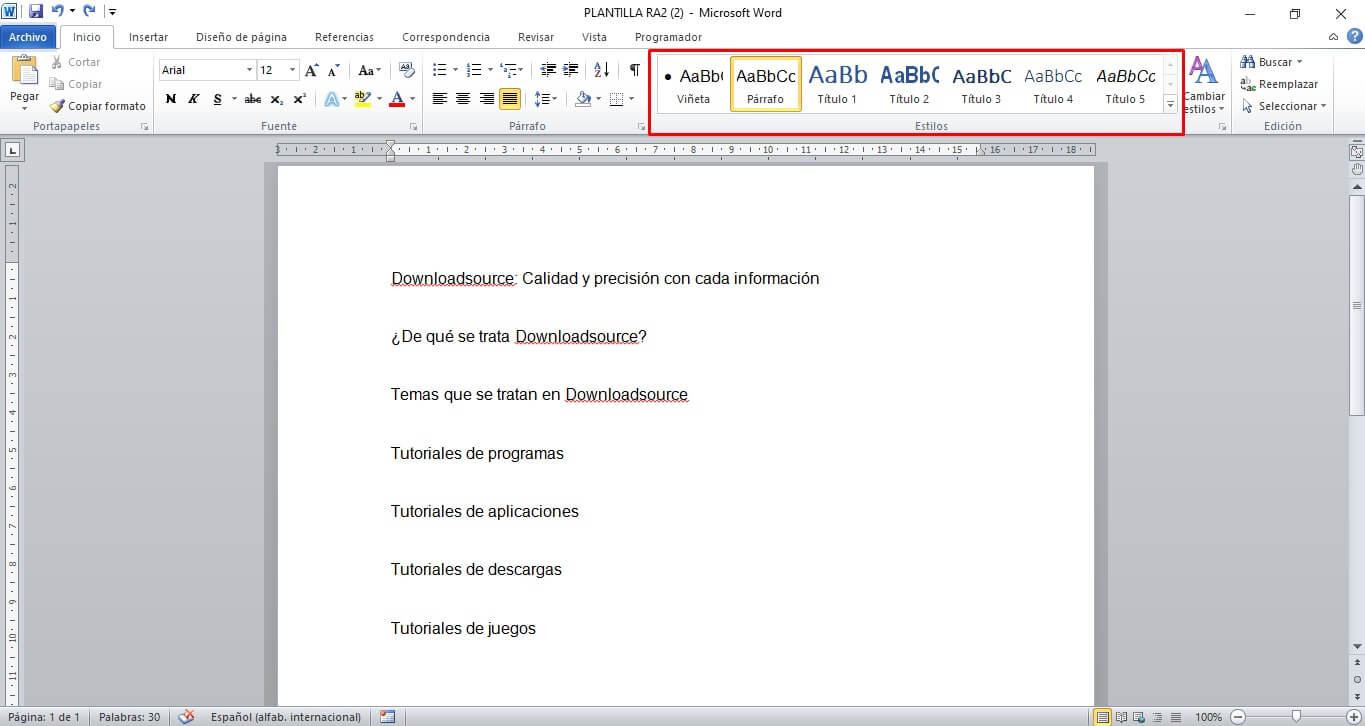
Task: Click the sort A-Z icon
Action: [601, 70]
